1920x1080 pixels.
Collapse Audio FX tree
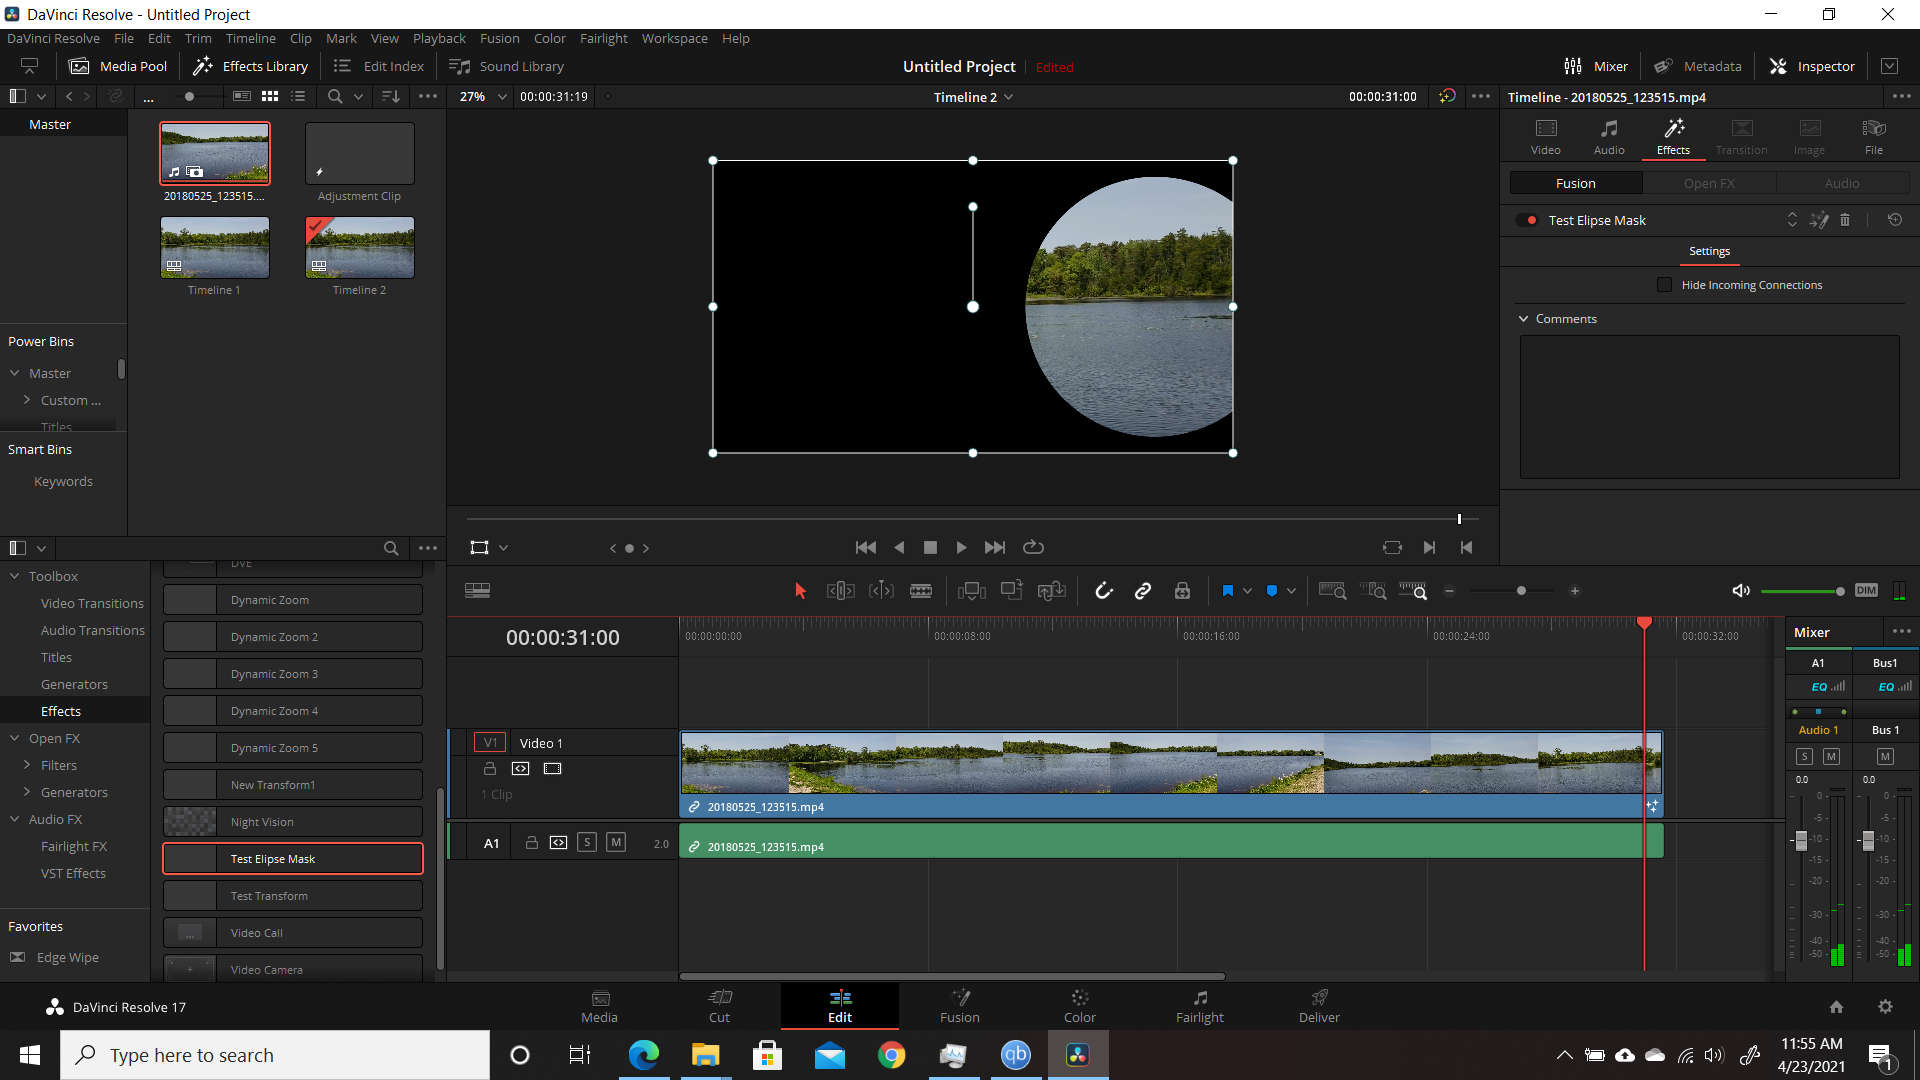tap(15, 819)
